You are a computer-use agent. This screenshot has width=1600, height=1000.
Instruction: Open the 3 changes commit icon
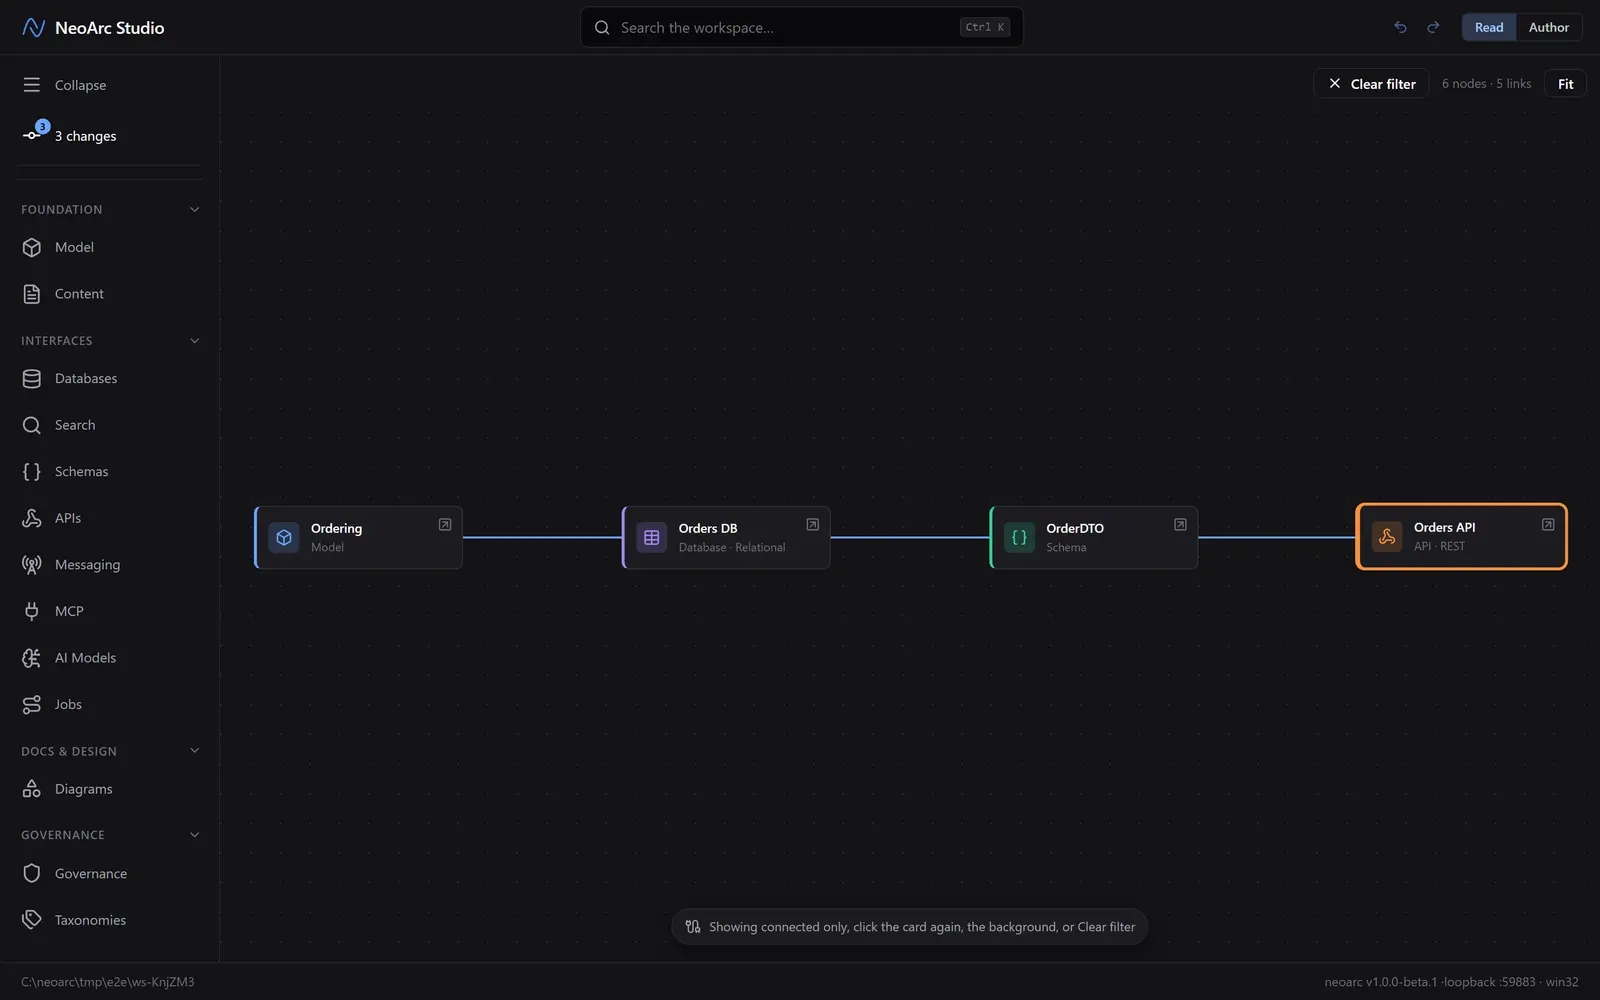(32, 135)
